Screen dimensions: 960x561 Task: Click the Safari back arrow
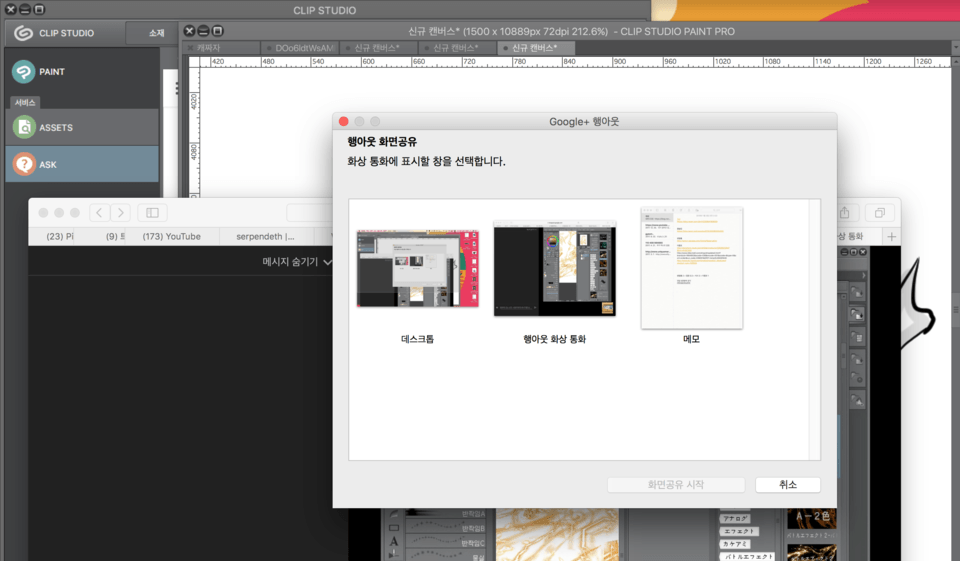99,213
